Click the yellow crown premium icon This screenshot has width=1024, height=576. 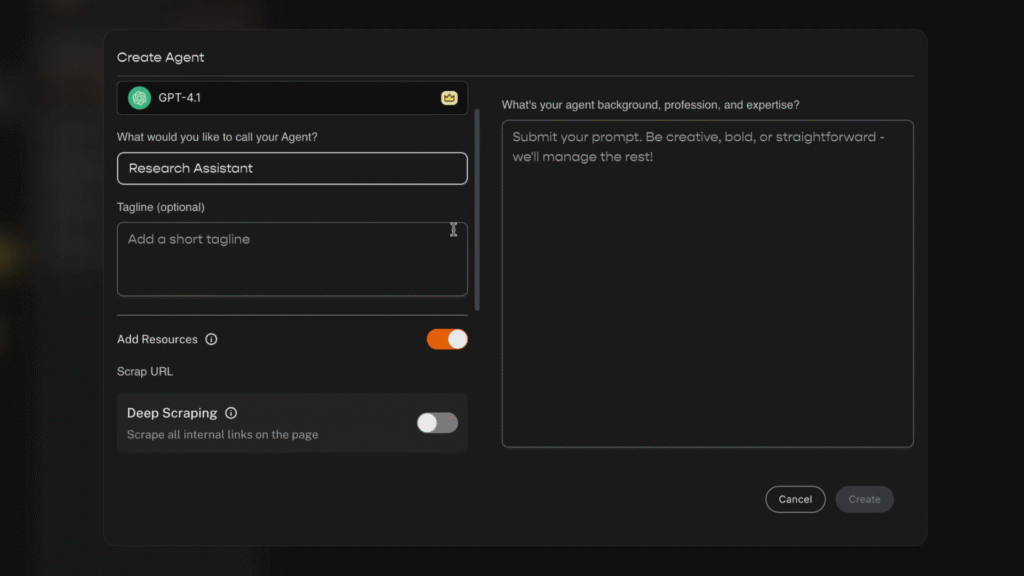[x=449, y=98]
